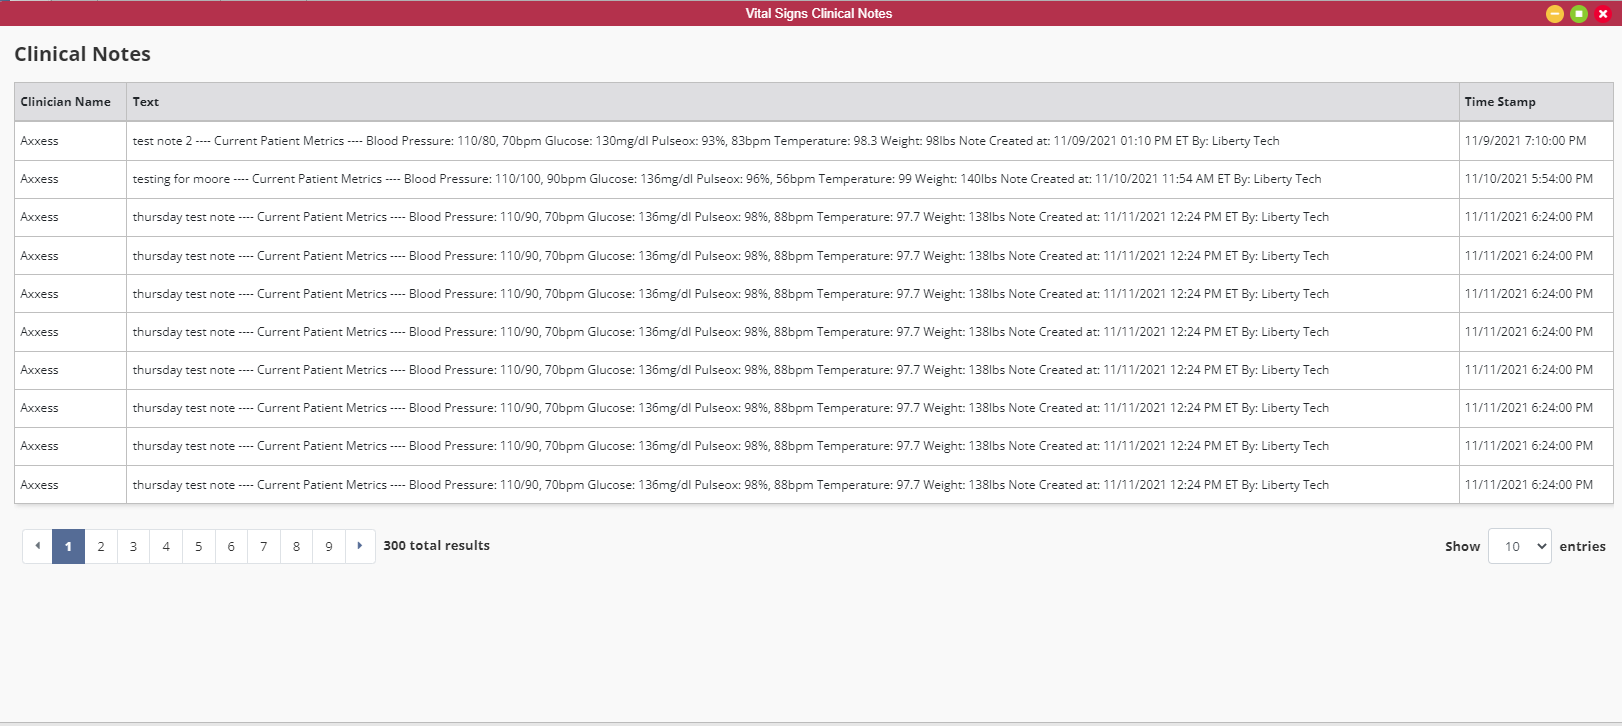Select the 'test note 2' row
This screenshot has width=1622, height=726.
pyautogui.click(x=814, y=141)
